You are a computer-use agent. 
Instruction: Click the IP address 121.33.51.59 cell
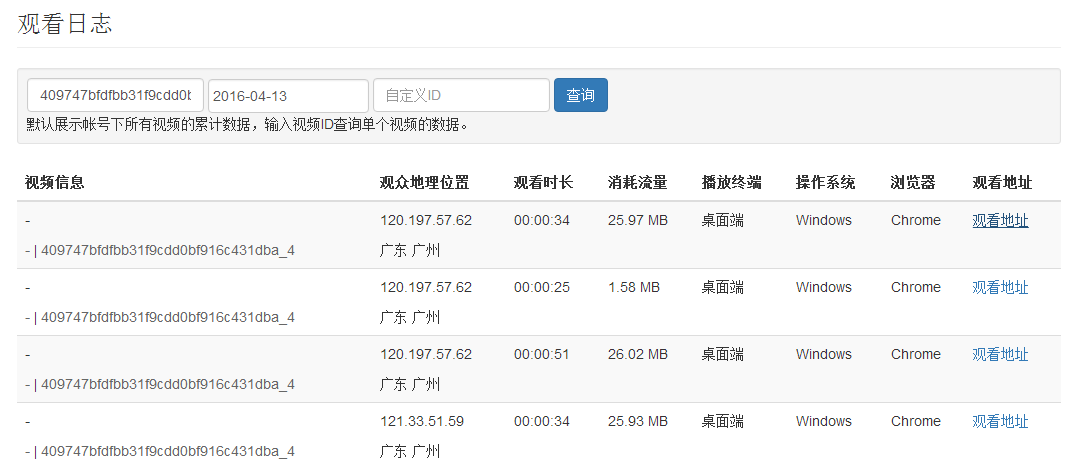click(x=422, y=422)
